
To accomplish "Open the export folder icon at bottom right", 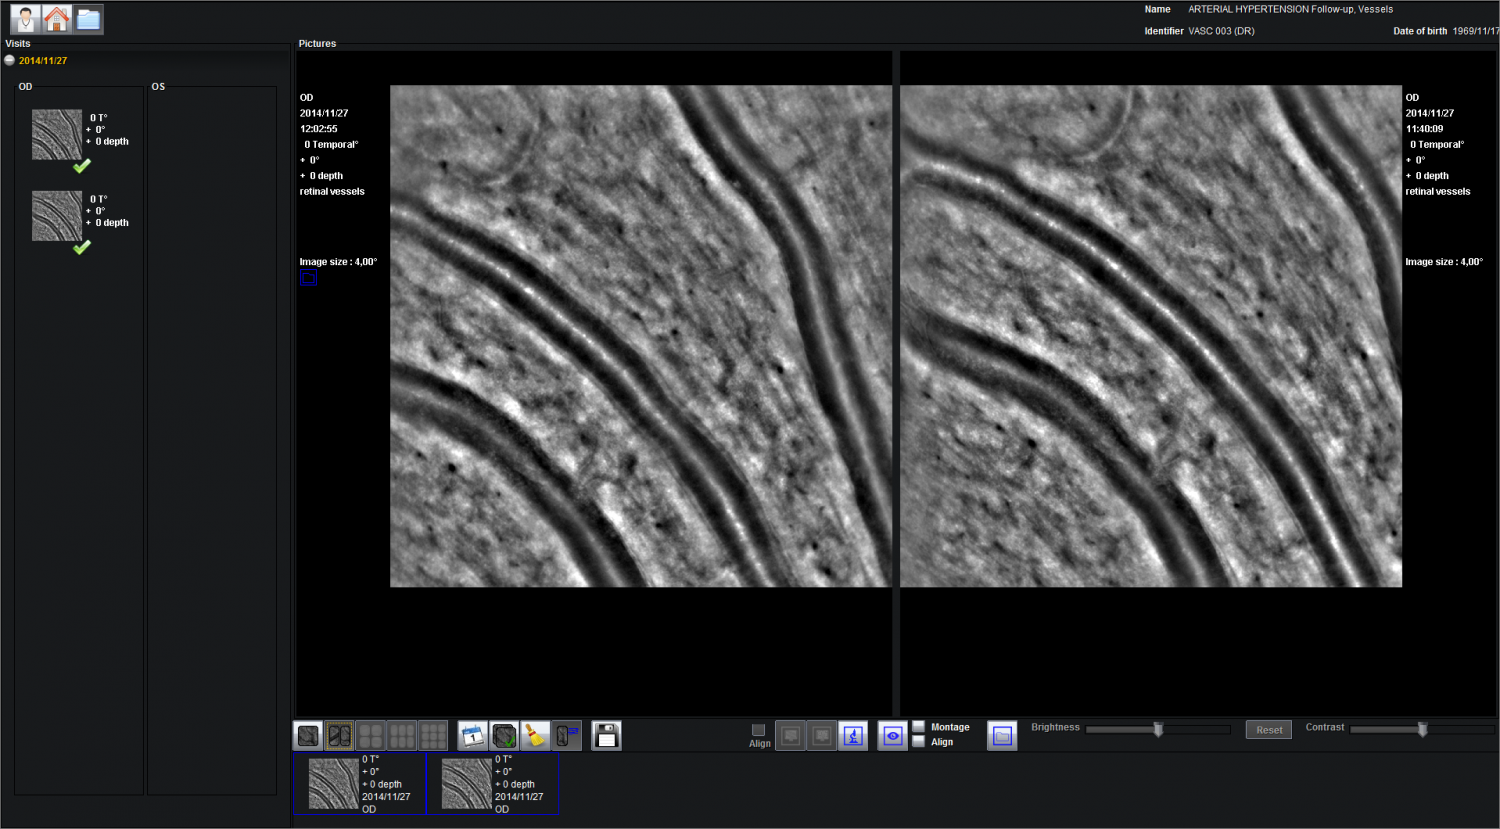I will [1001, 735].
